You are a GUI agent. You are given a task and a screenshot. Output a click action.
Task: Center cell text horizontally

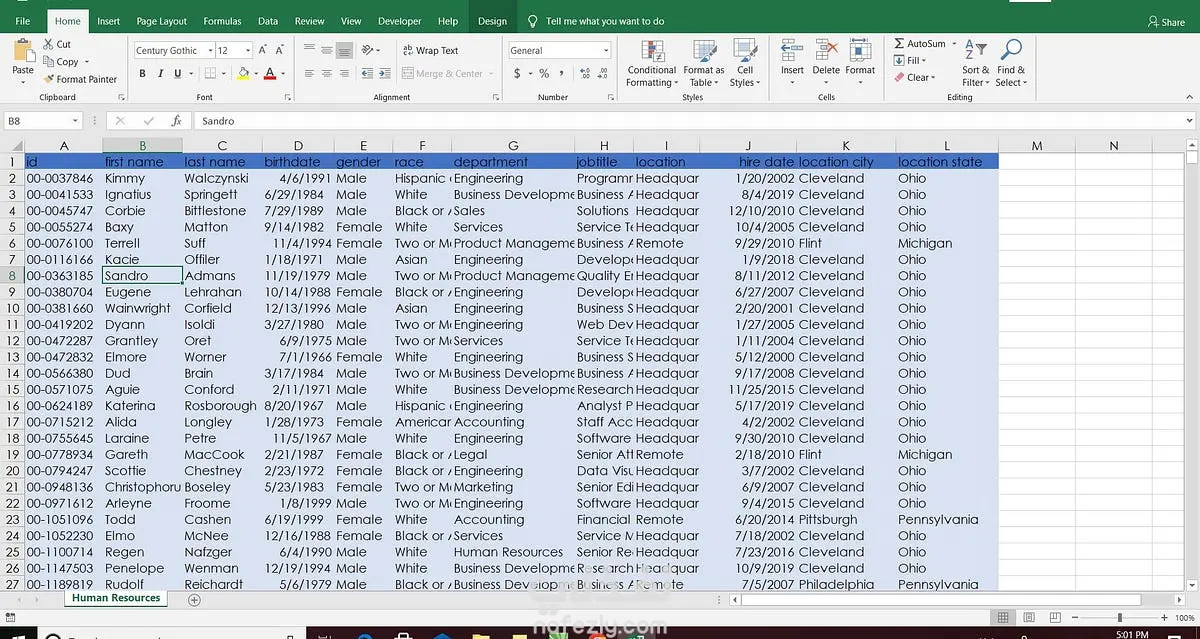pos(326,74)
